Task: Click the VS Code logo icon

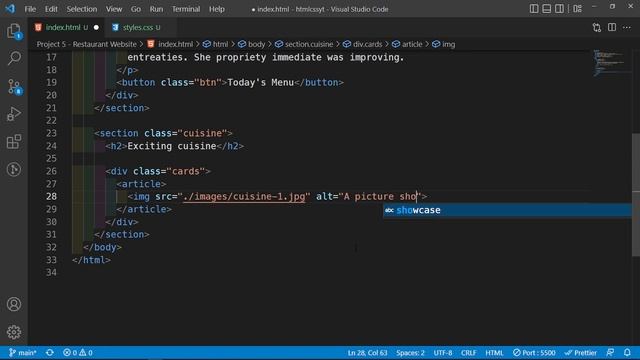Action: (10, 9)
